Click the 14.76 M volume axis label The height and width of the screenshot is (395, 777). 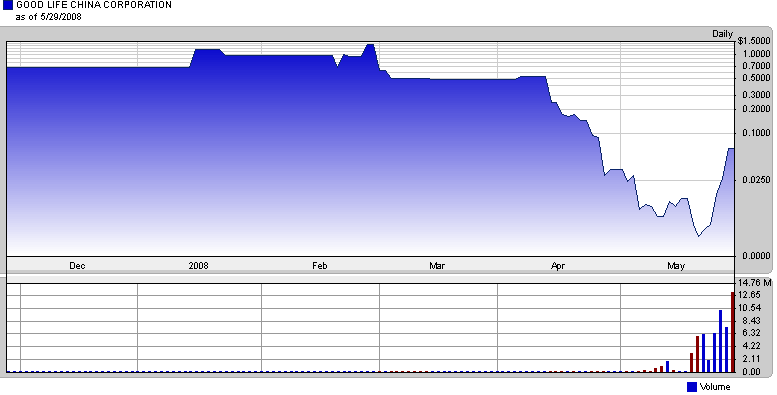coord(755,283)
